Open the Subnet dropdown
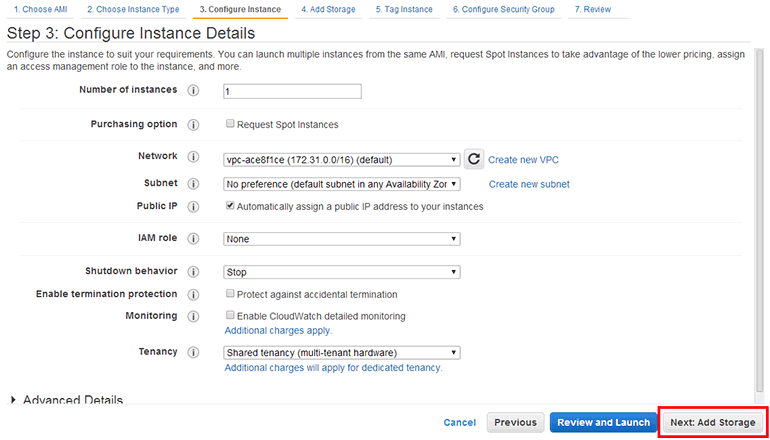 [x=341, y=184]
